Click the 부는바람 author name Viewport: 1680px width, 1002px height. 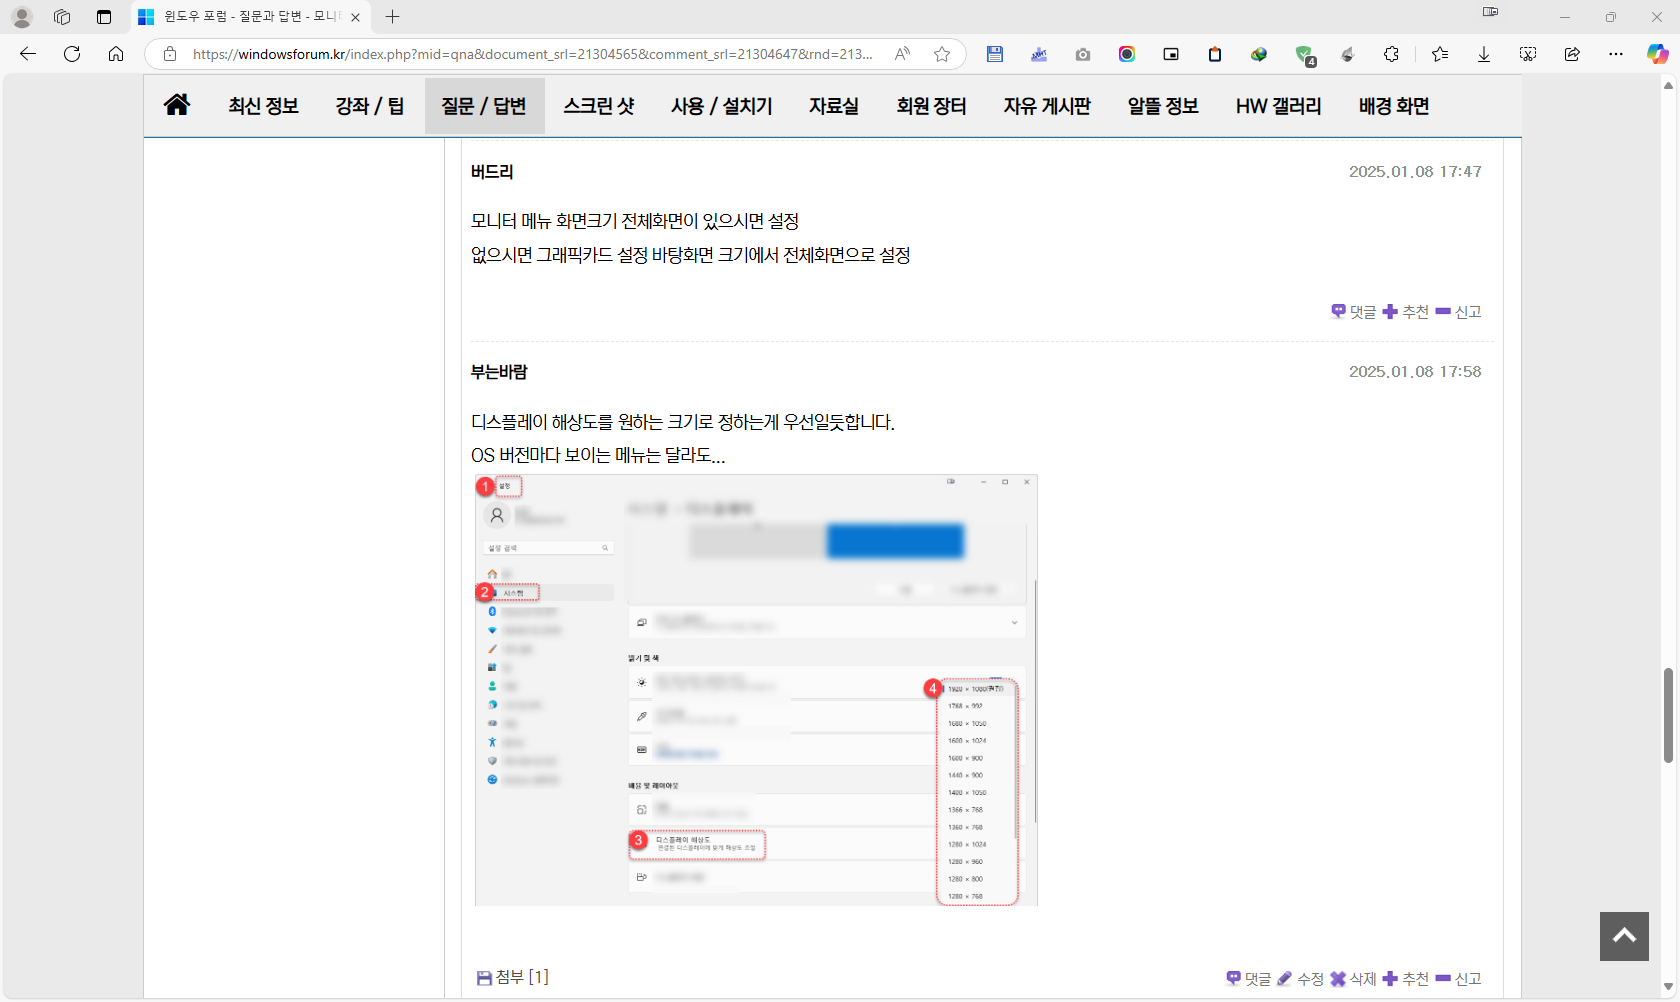click(x=499, y=372)
